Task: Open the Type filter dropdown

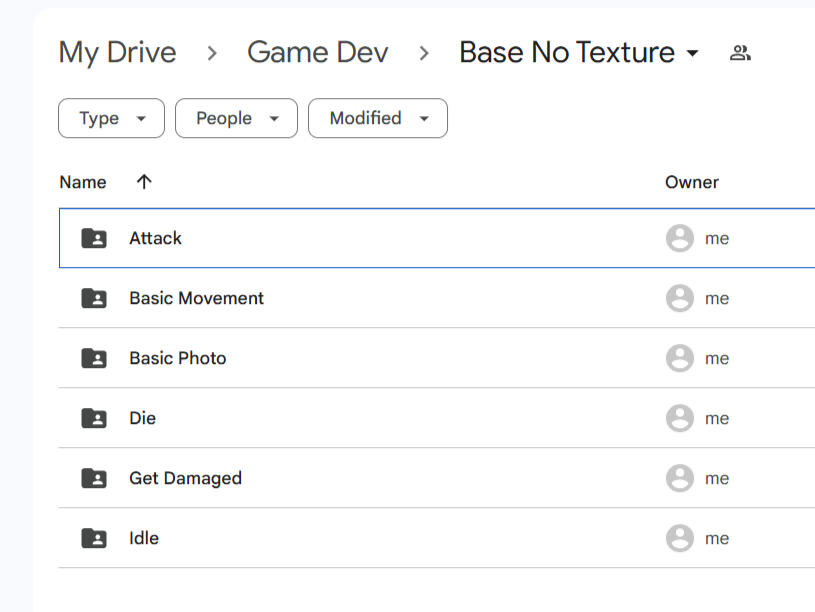Action: (x=111, y=118)
